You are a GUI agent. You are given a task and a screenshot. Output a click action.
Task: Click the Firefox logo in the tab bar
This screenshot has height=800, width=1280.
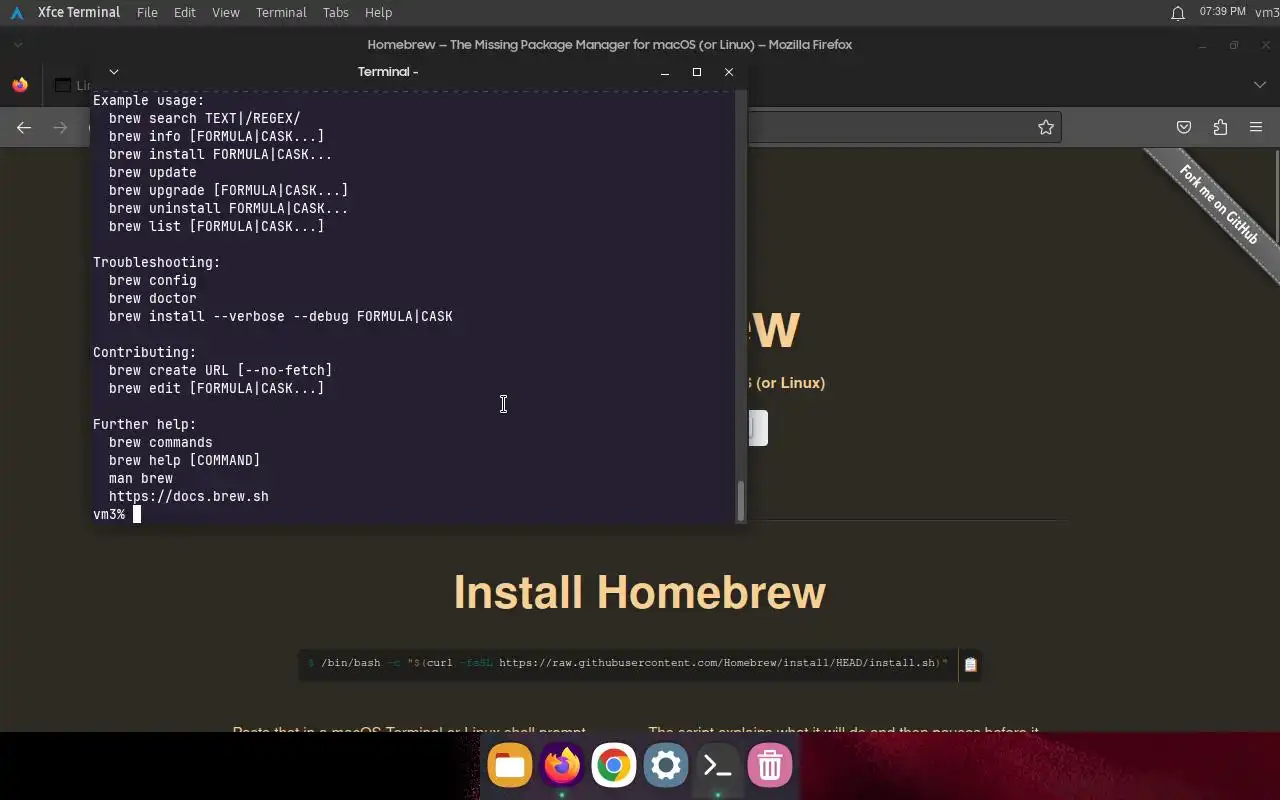coord(20,85)
